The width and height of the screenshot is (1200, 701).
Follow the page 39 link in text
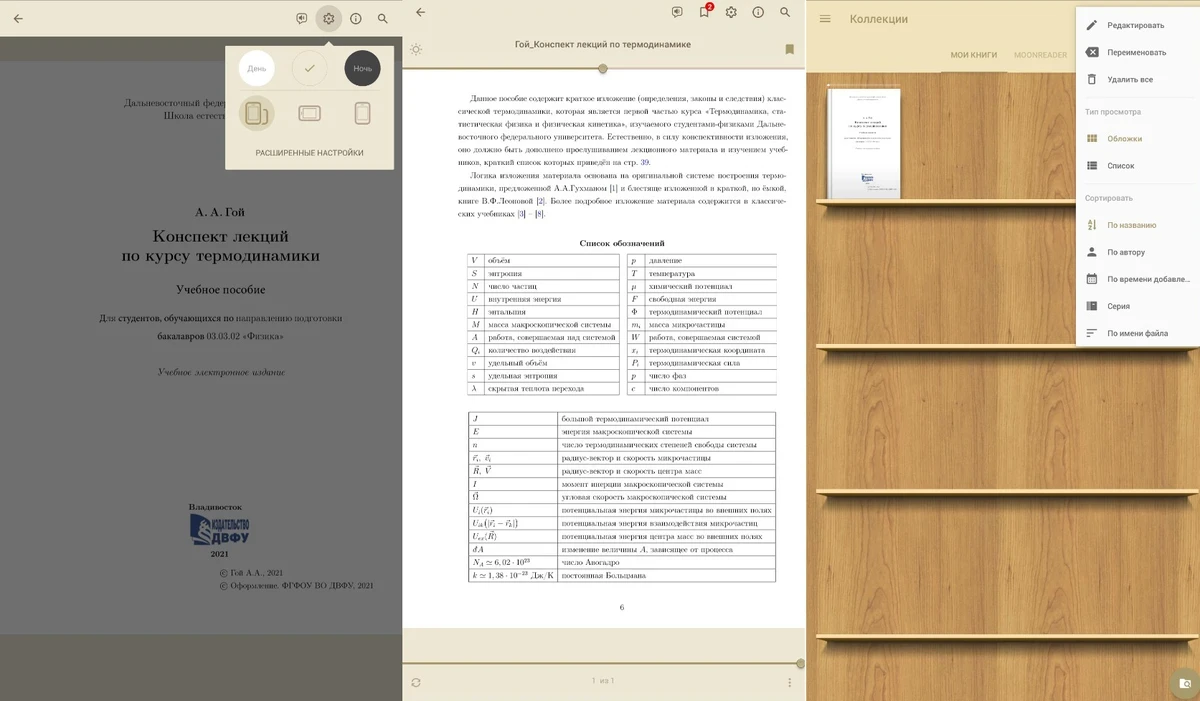click(x=645, y=162)
